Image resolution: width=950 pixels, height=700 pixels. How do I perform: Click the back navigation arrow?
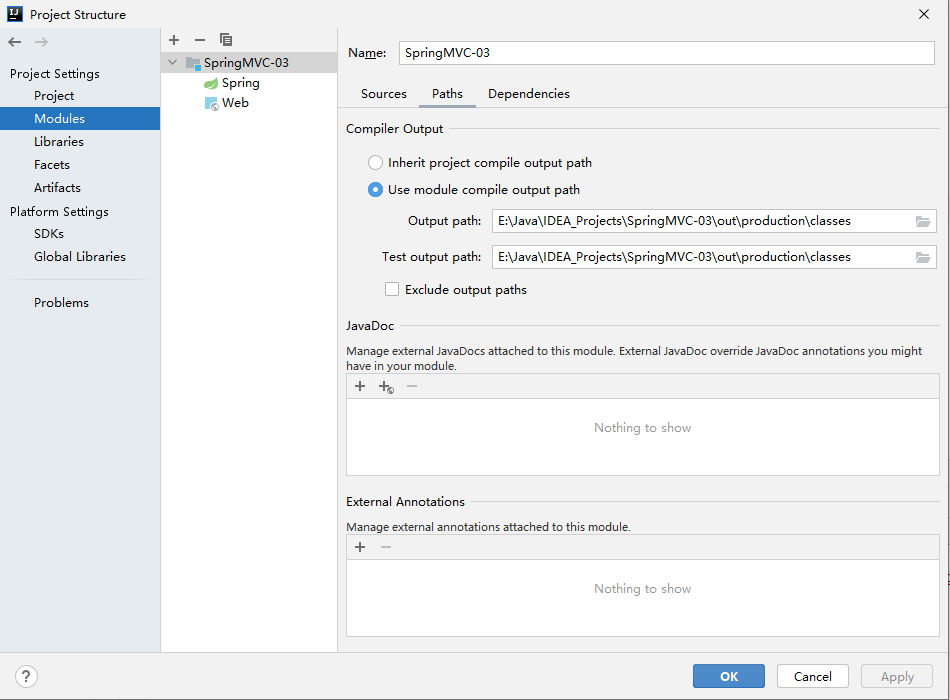click(15, 42)
